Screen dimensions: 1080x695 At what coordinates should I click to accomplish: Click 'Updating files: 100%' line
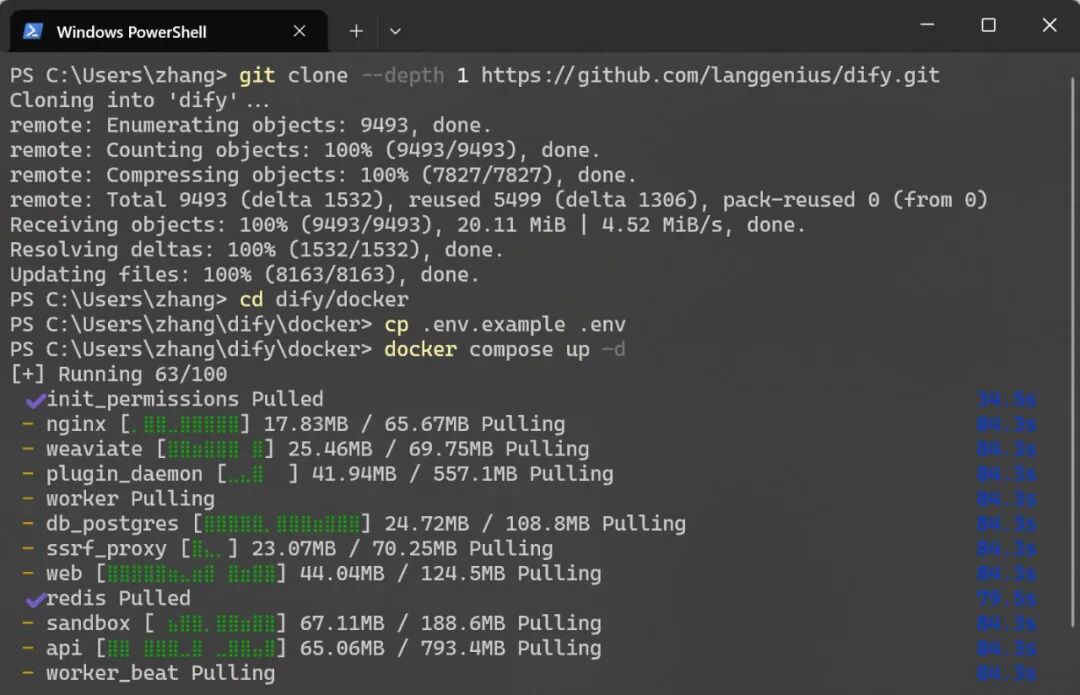[245, 275]
